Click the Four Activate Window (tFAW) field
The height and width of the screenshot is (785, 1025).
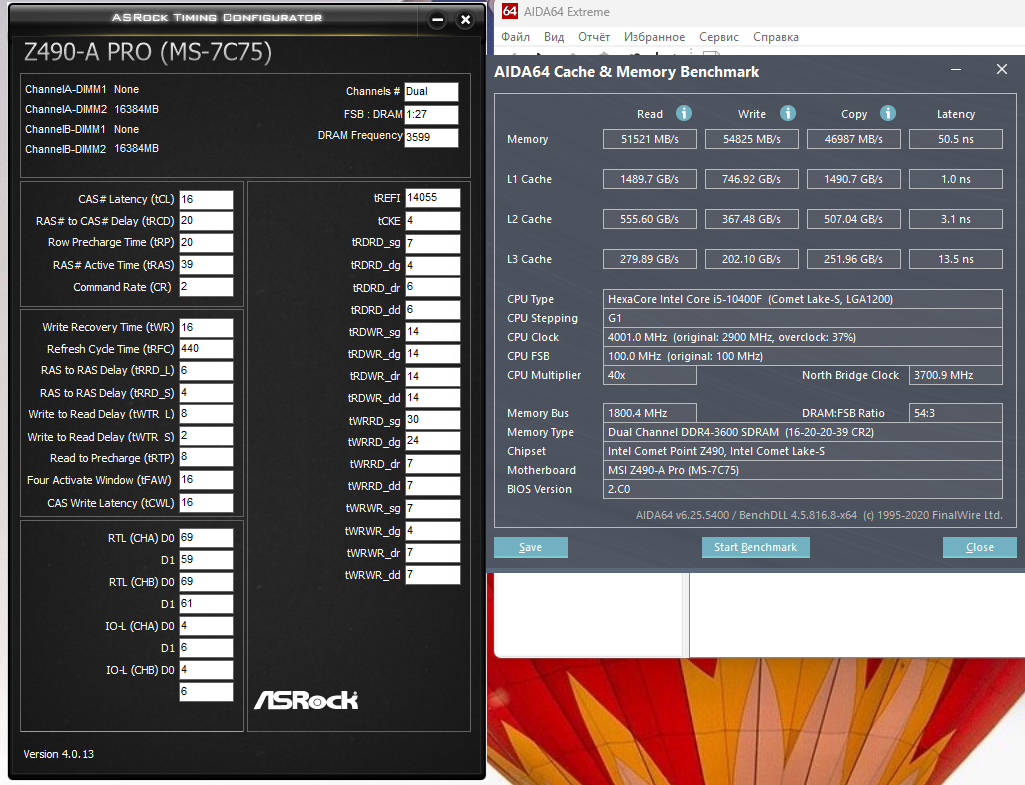point(206,480)
